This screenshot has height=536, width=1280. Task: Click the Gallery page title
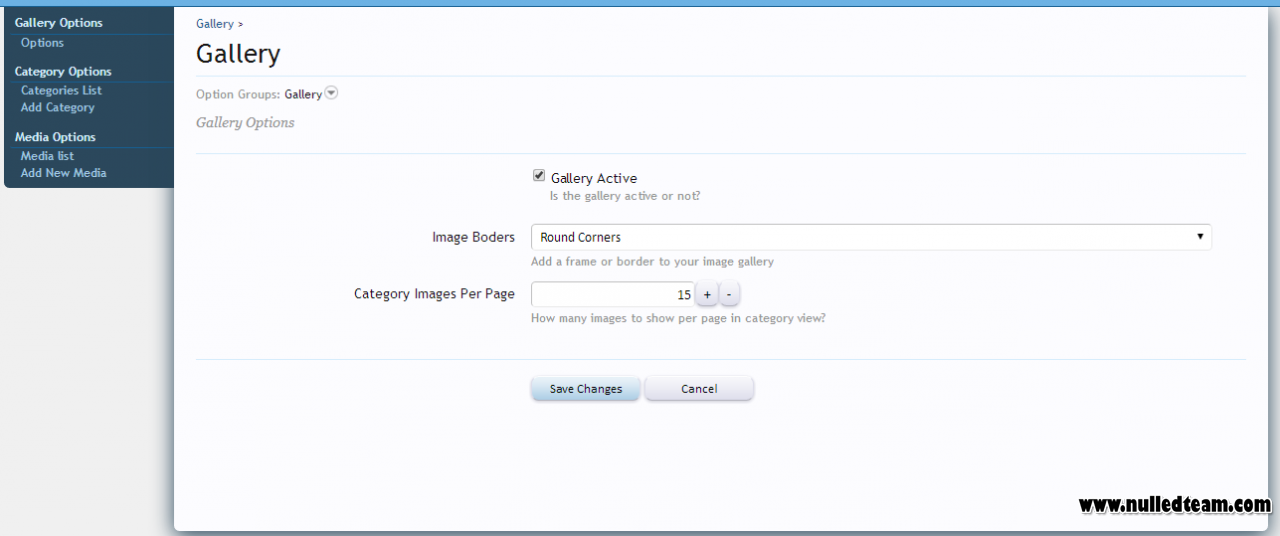click(238, 53)
